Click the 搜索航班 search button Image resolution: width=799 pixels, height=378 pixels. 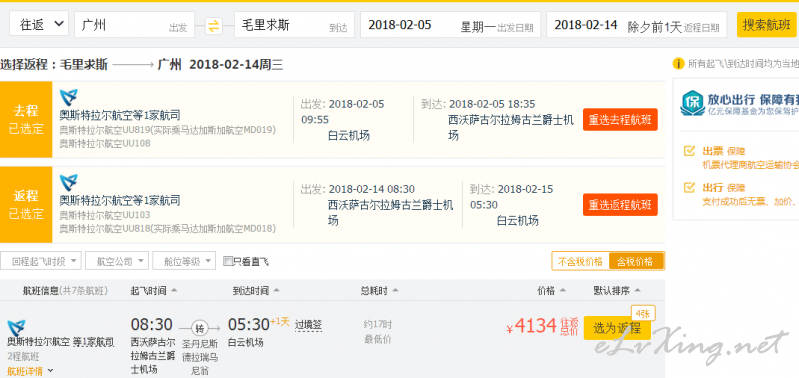coord(766,25)
